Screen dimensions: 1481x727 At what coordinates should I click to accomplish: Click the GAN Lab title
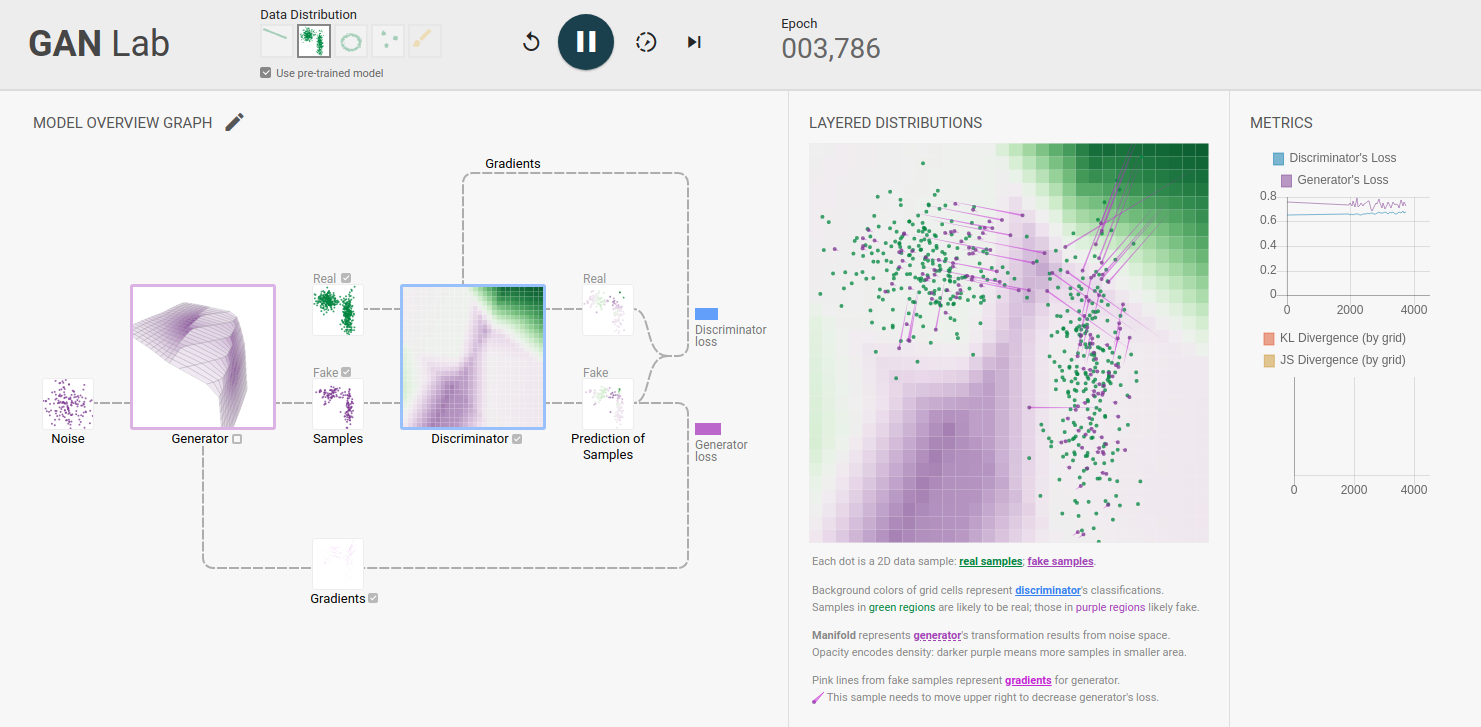[99, 43]
